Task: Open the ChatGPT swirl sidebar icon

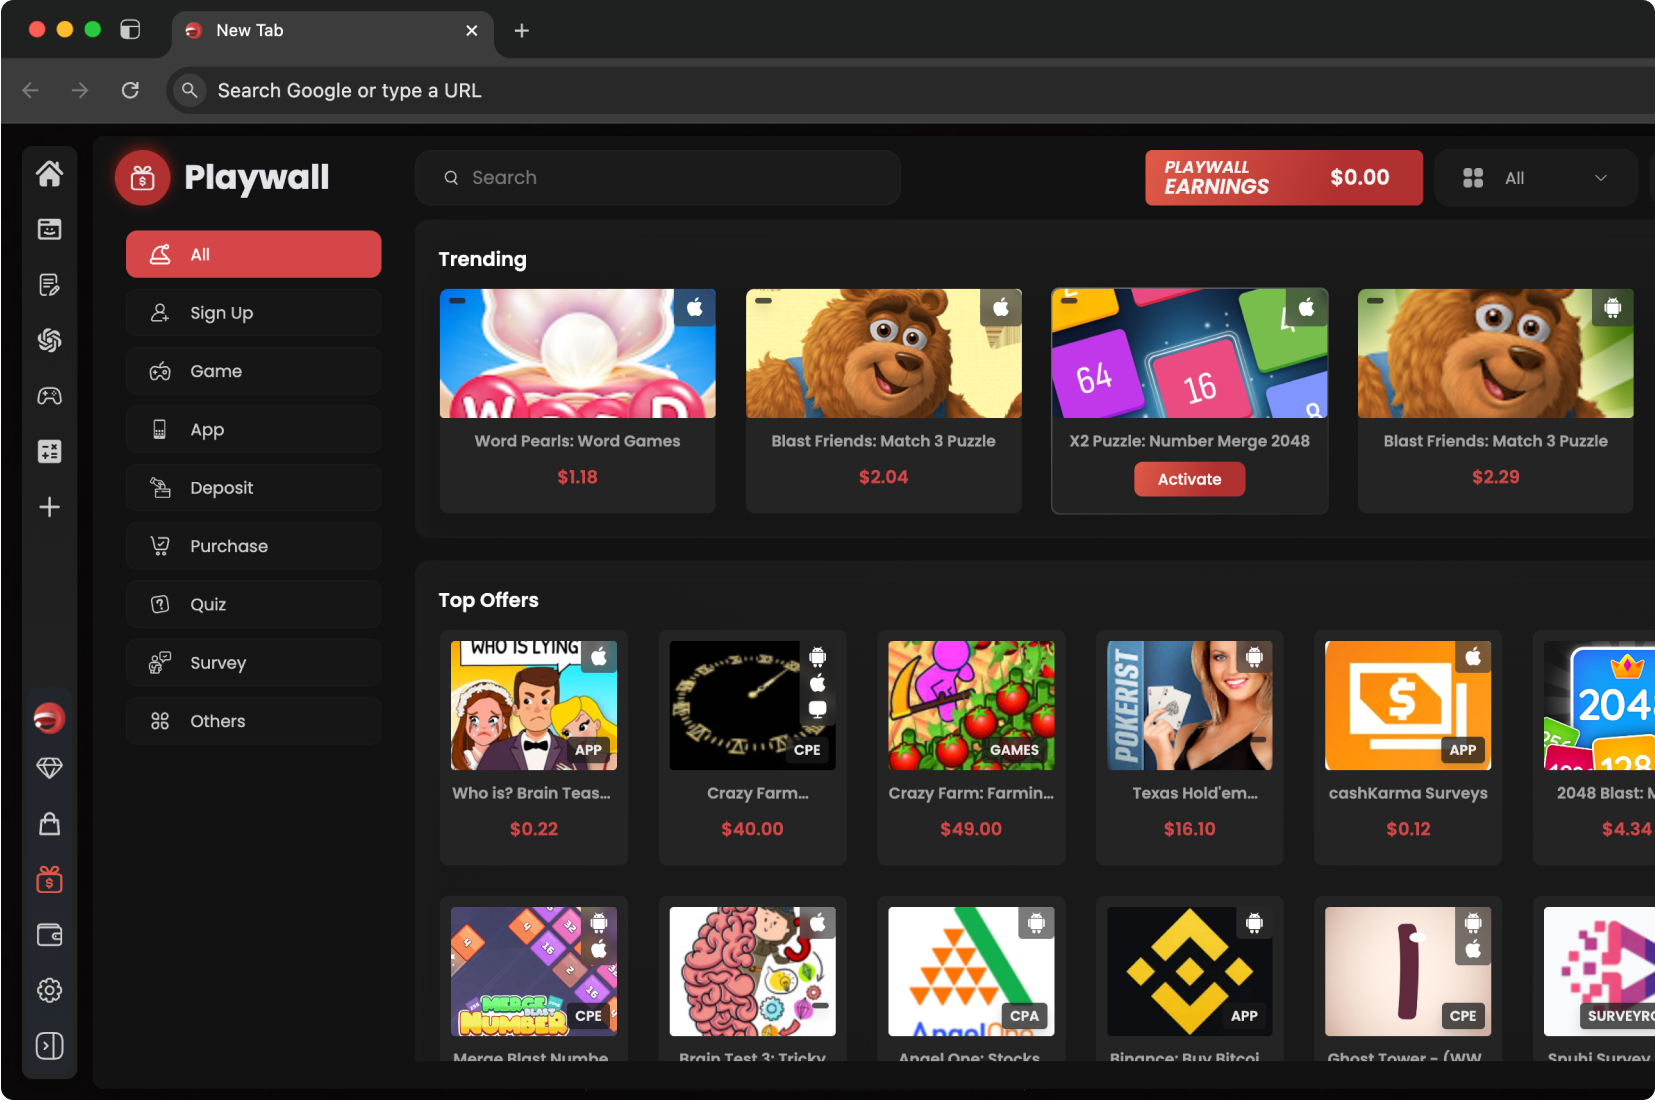Action: (49, 340)
